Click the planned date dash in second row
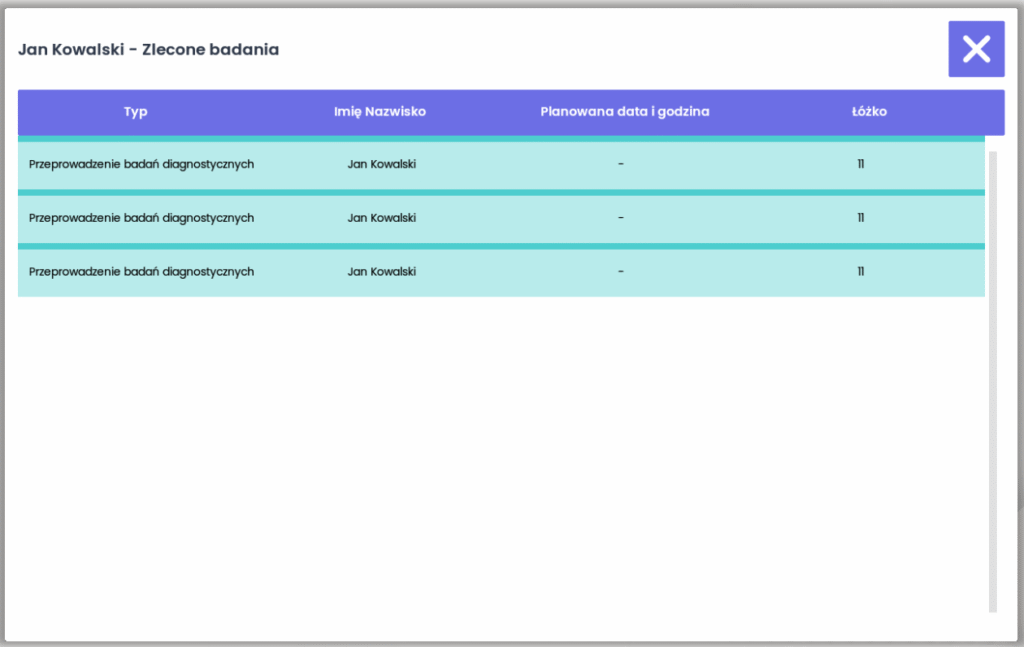Image resolution: width=1024 pixels, height=647 pixels. click(621, 218)
